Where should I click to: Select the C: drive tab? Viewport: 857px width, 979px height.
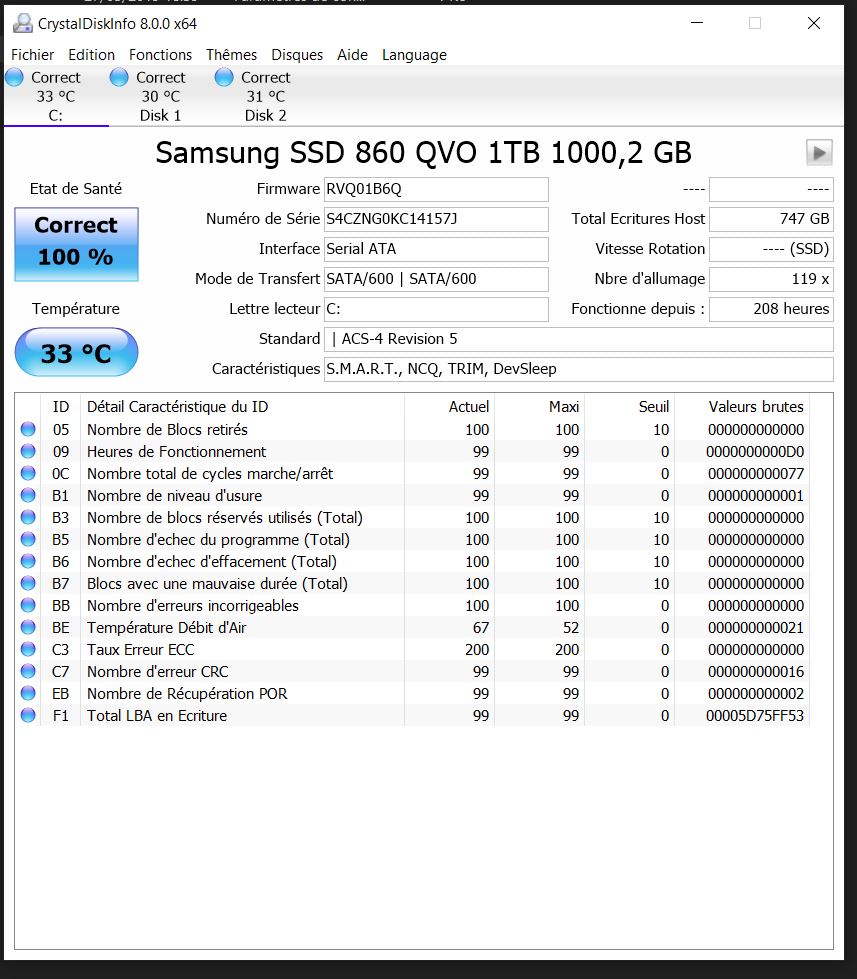(x=56, y=96)
